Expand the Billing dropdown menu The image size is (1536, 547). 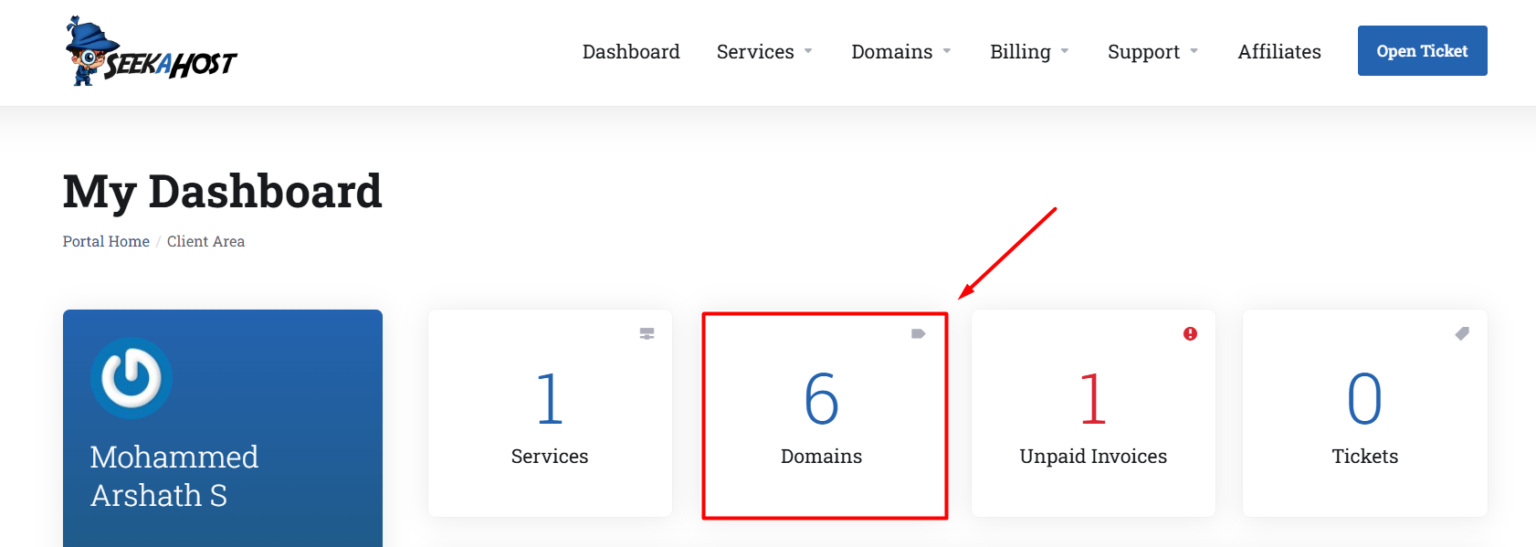[x=1030, y=52]
